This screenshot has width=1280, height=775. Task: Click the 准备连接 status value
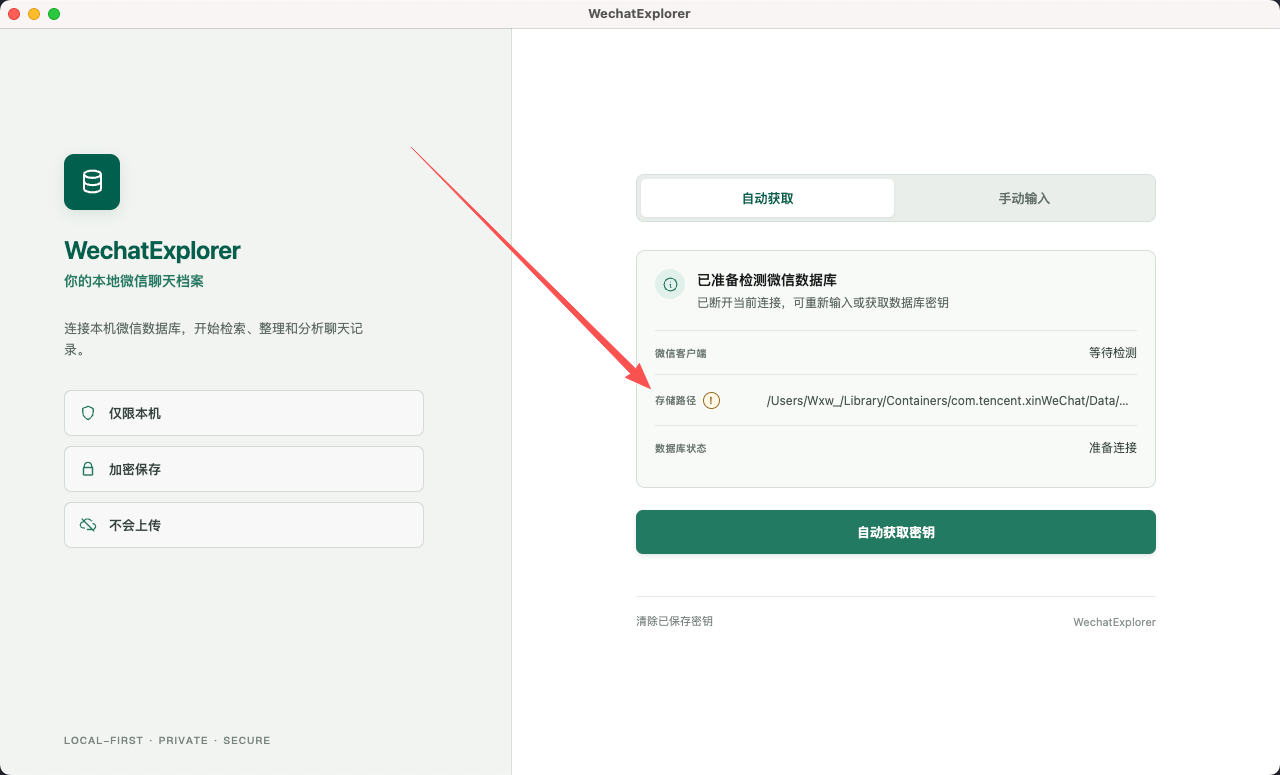(1113, 448)
